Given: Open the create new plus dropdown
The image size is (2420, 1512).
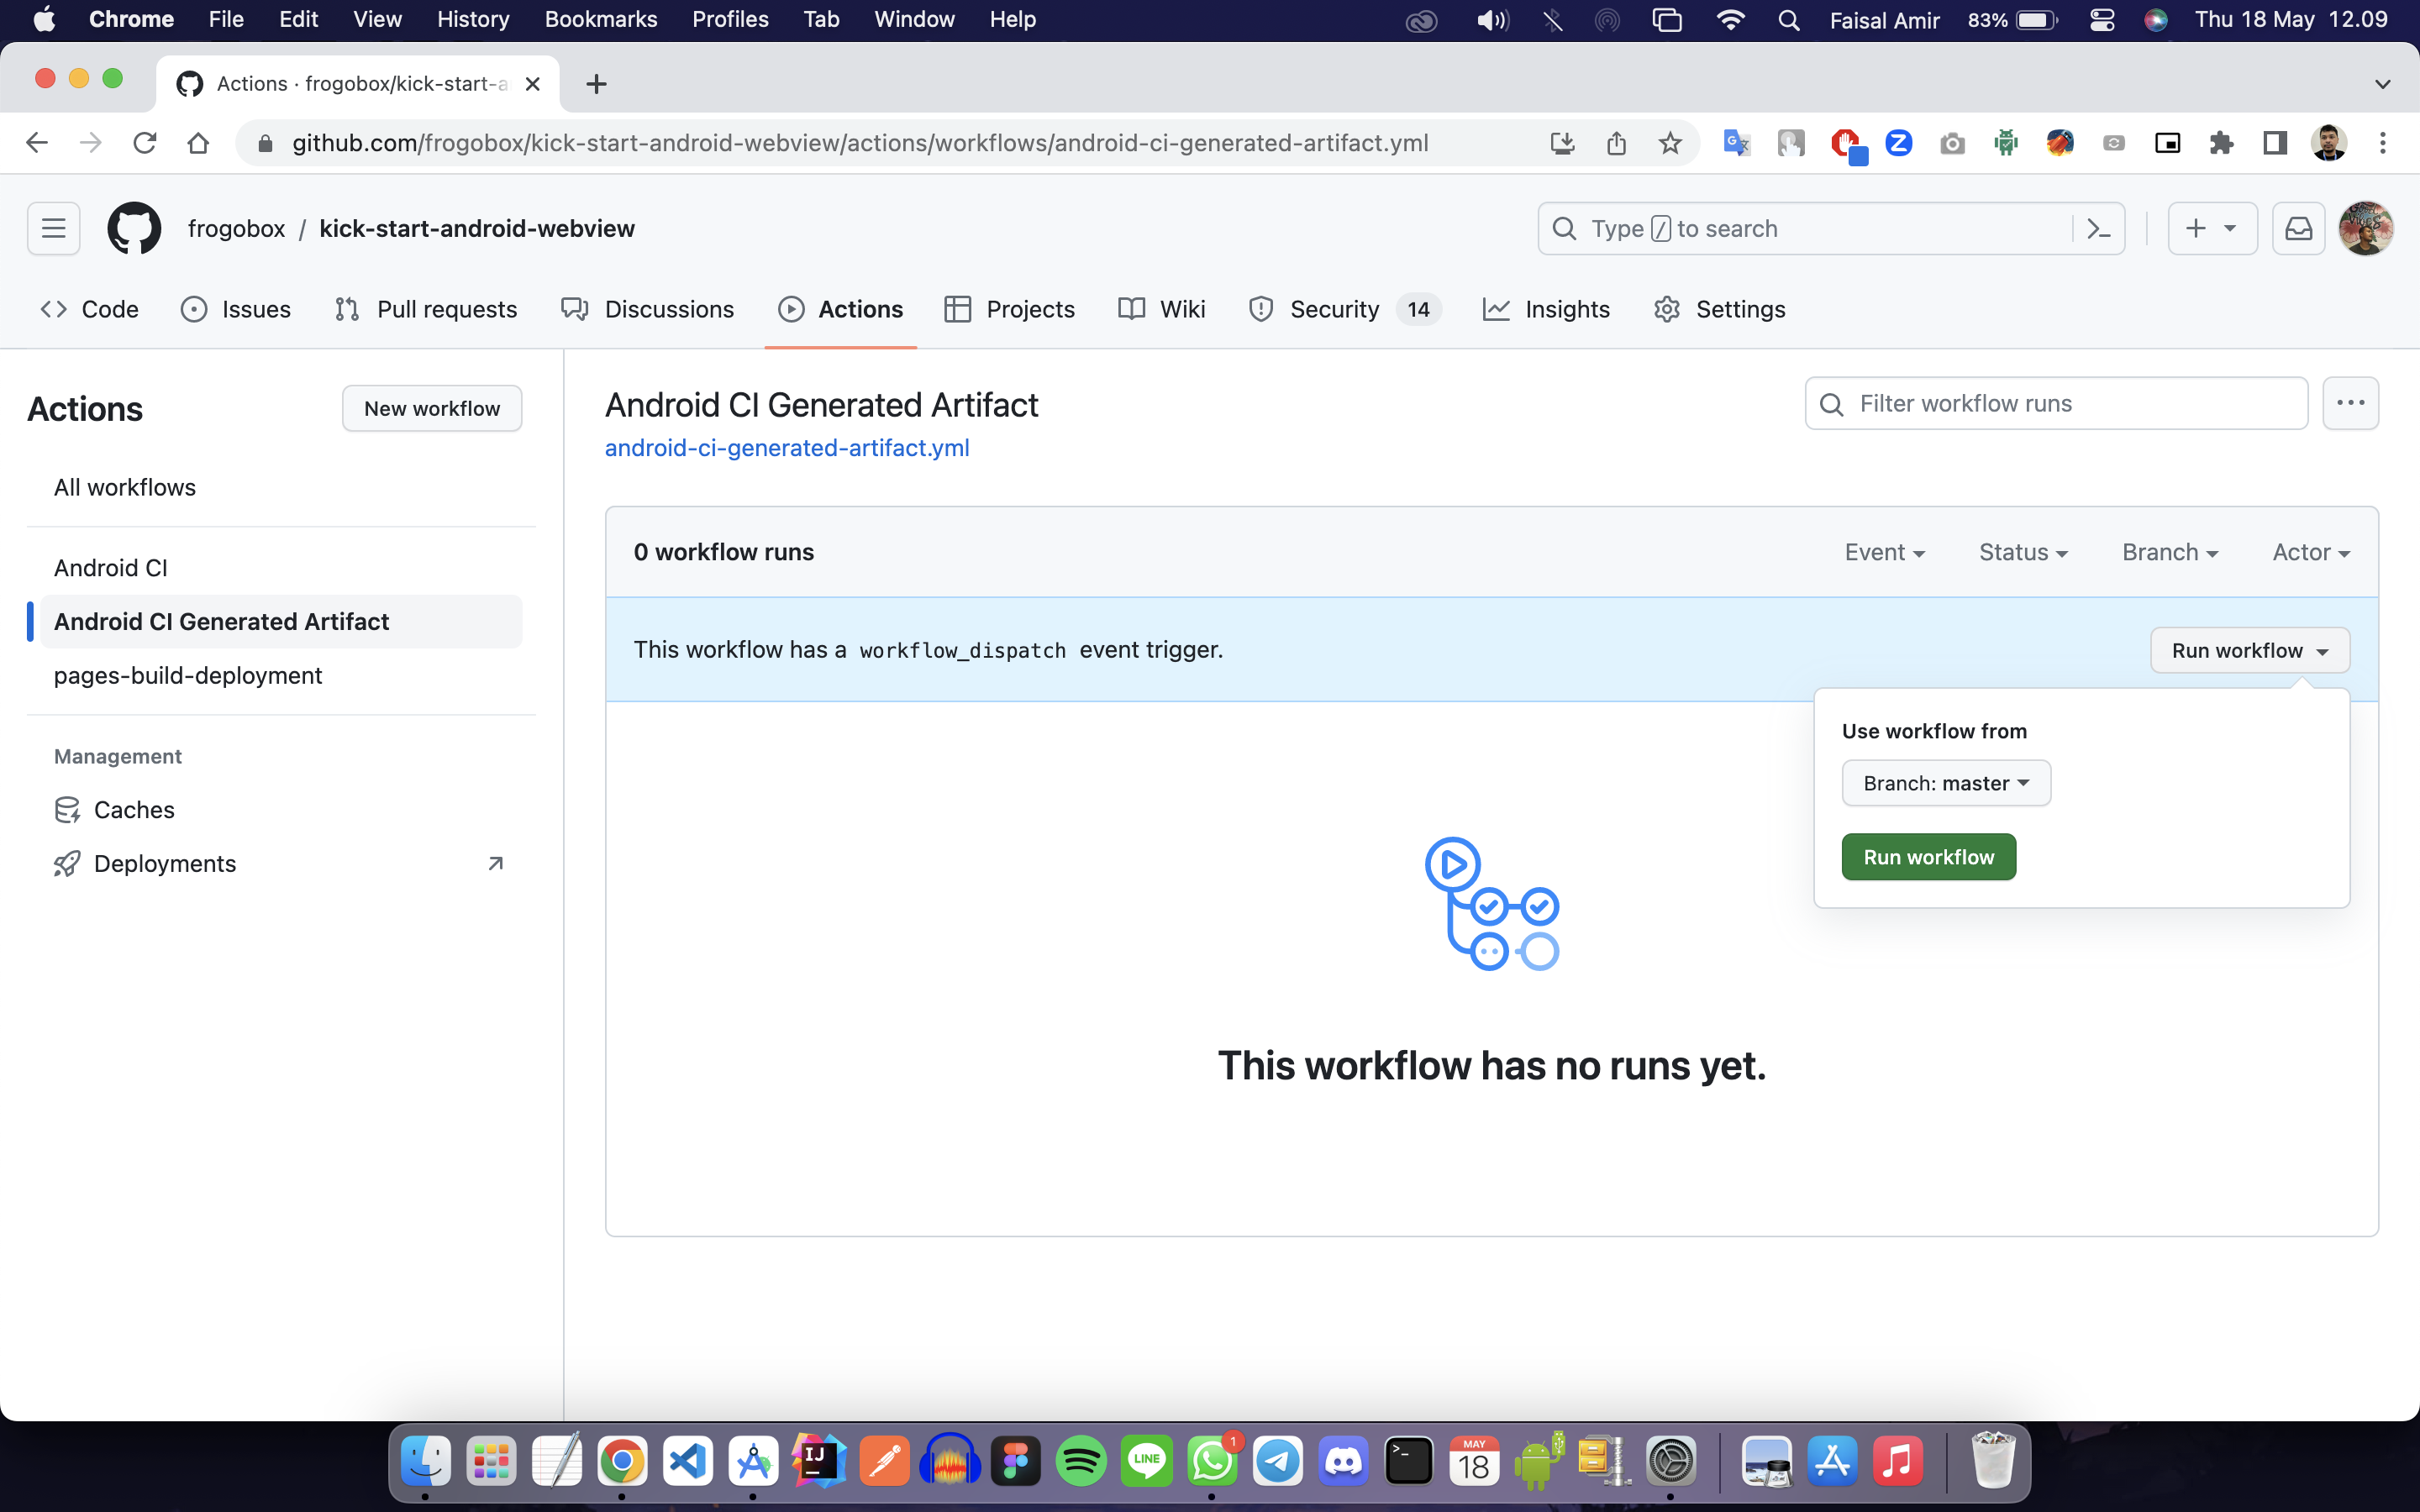Looking at the screenshot, I should 2212,228.
